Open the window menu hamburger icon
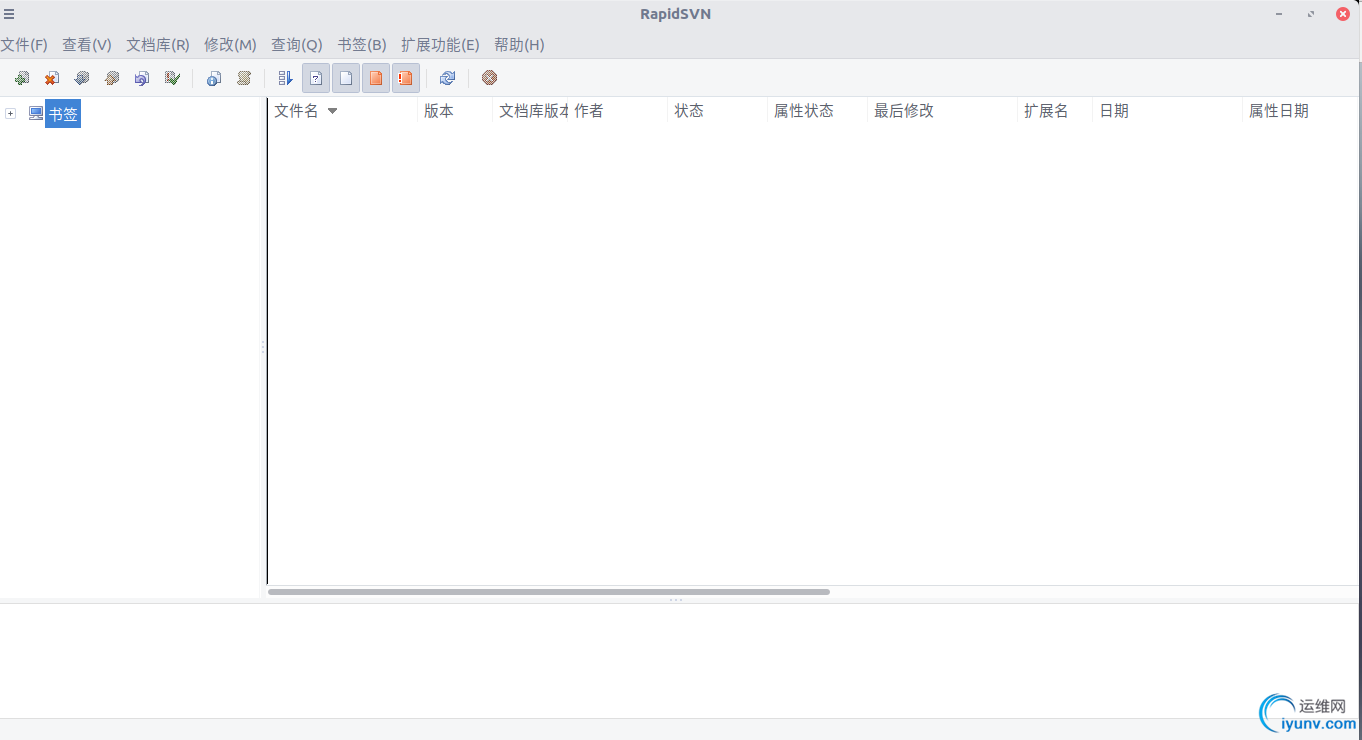This screenshot has width=1362, height=740. [9, 14]
